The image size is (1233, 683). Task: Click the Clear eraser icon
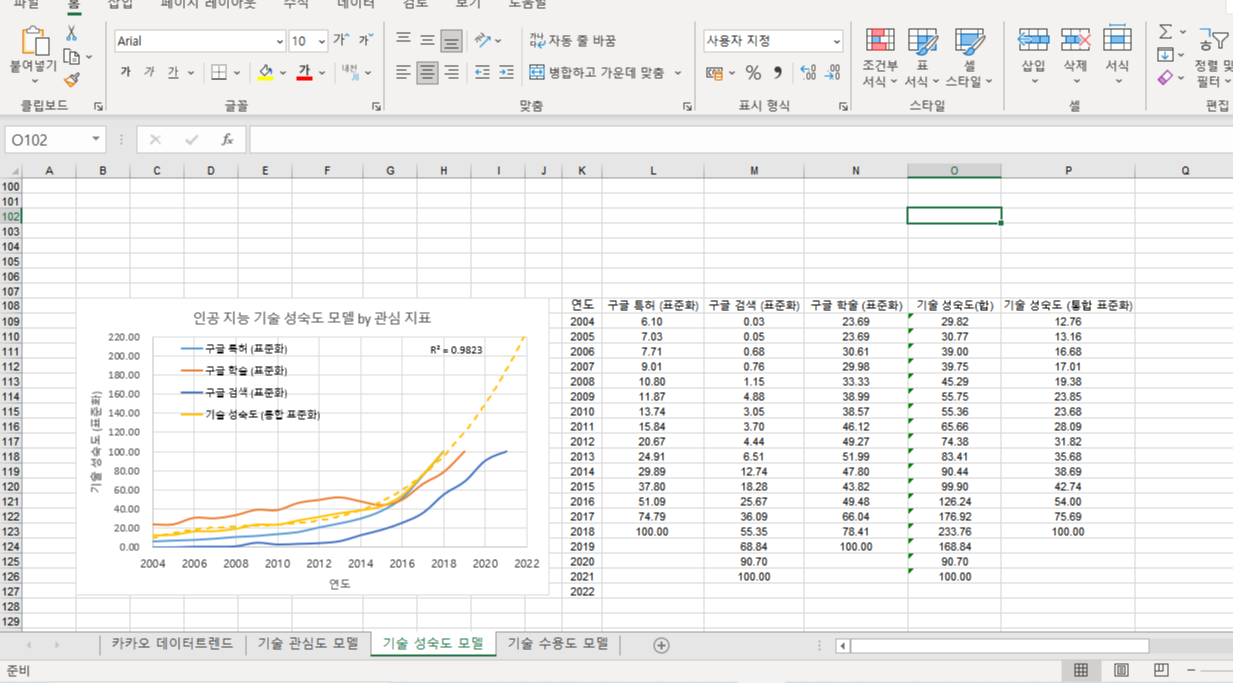(x=1166, y=77)
